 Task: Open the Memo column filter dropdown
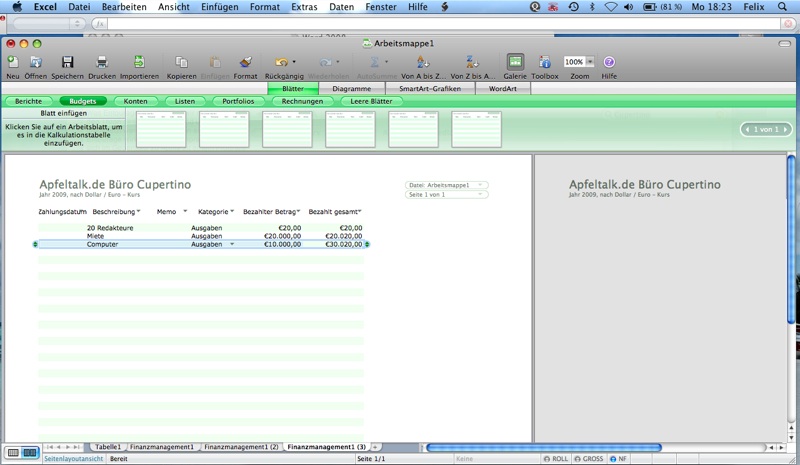pos(185,211)
